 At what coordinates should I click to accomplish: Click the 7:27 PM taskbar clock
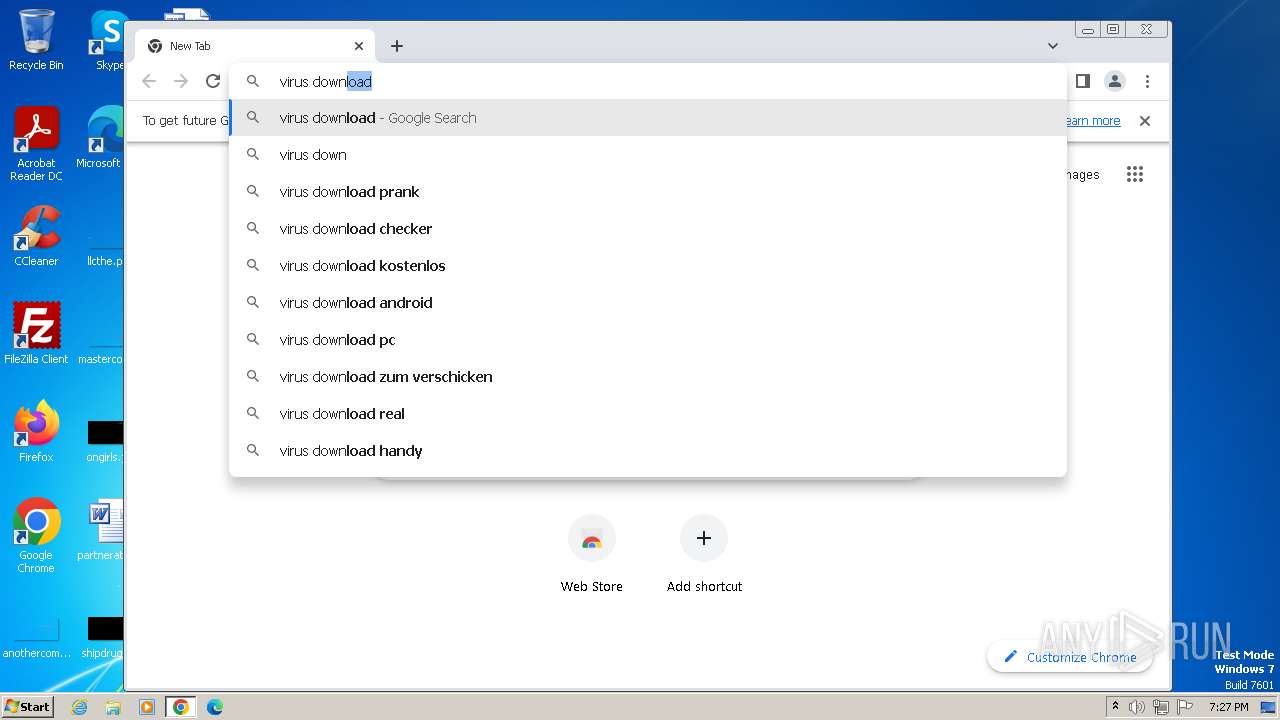tap(1228, 707)
